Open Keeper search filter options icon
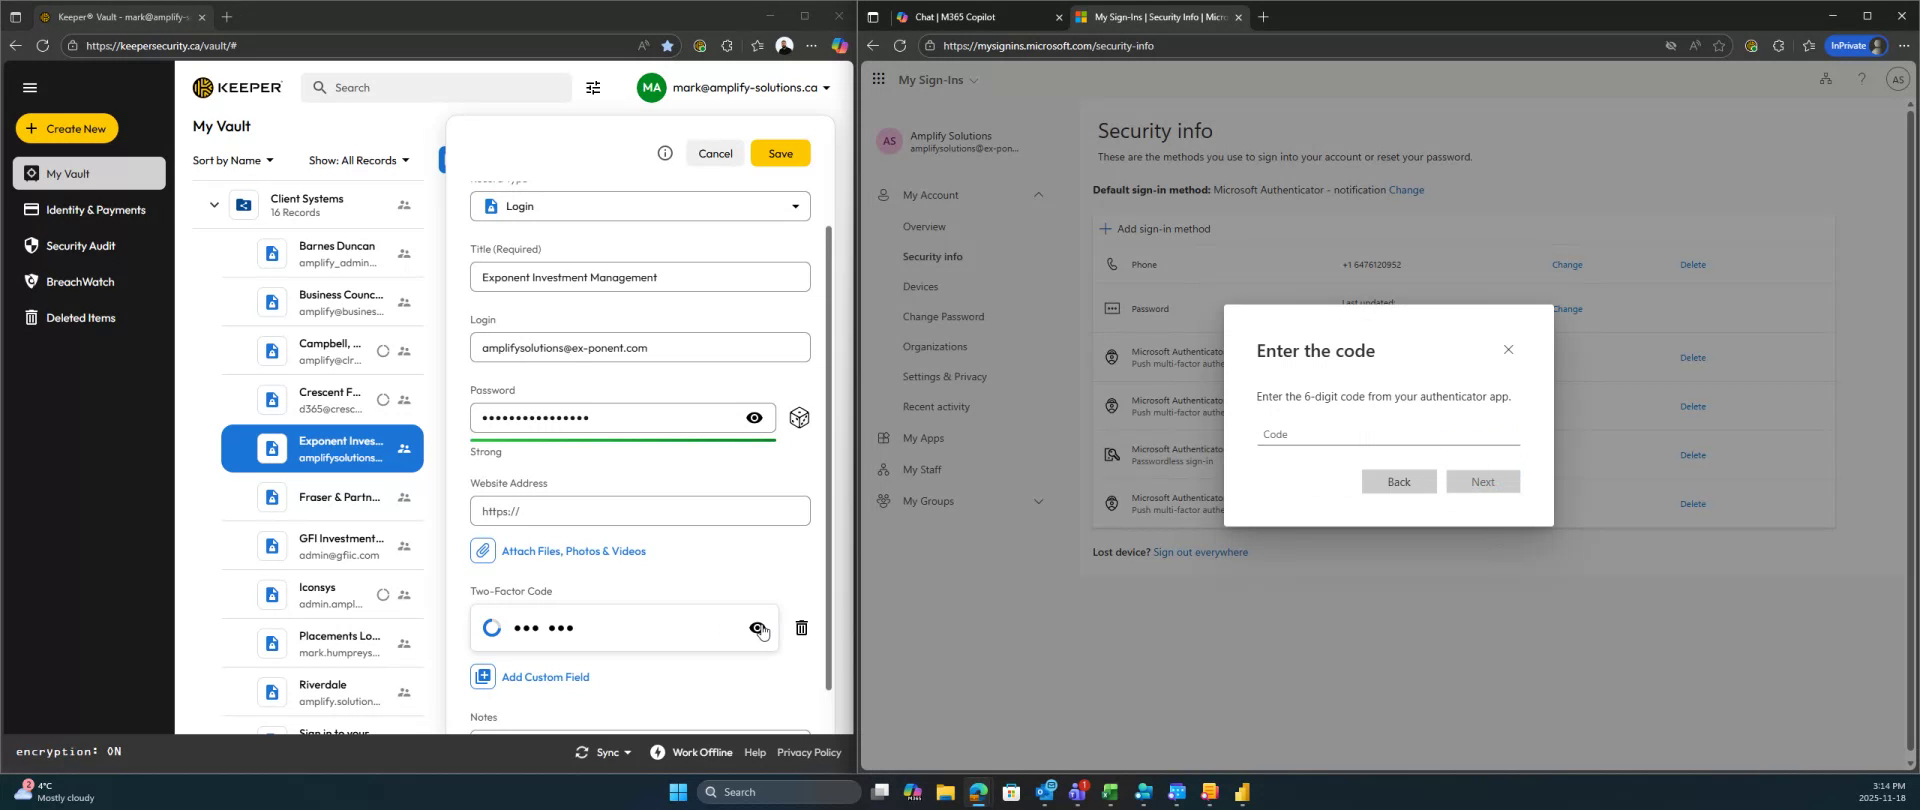1920x810 pixels. [x=593, y=88]
